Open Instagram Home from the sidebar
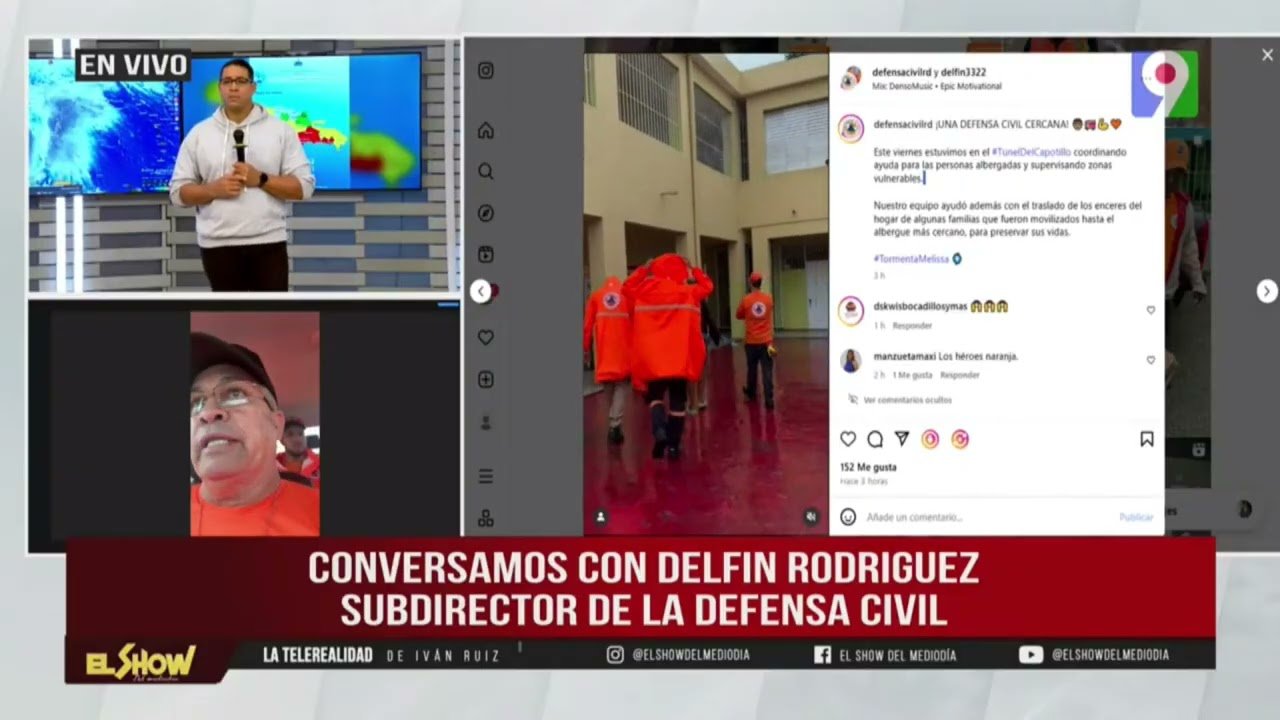 click(x=486, y=130)
